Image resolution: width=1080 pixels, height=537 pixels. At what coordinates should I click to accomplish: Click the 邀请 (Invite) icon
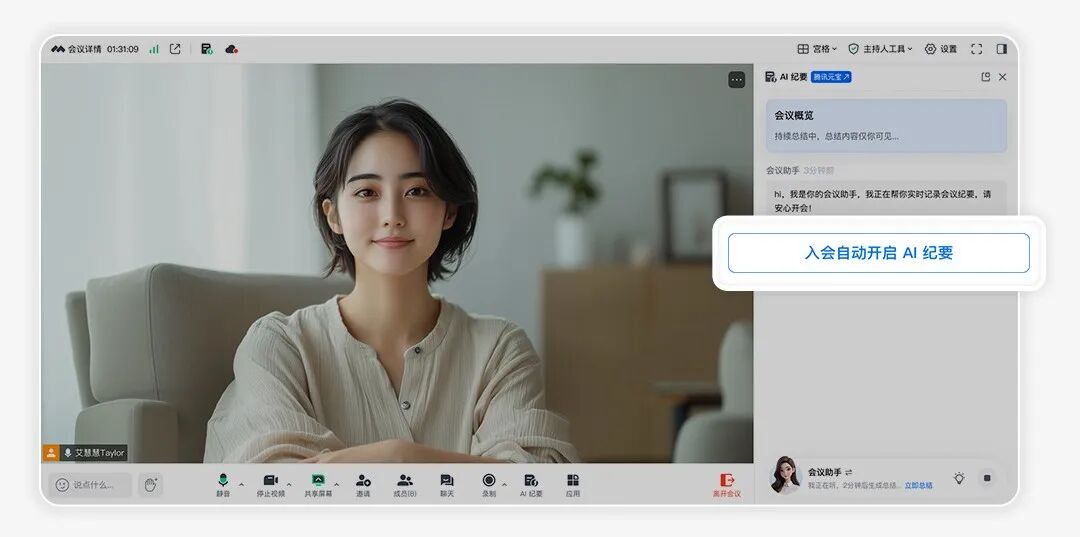[x=363, y=484]
